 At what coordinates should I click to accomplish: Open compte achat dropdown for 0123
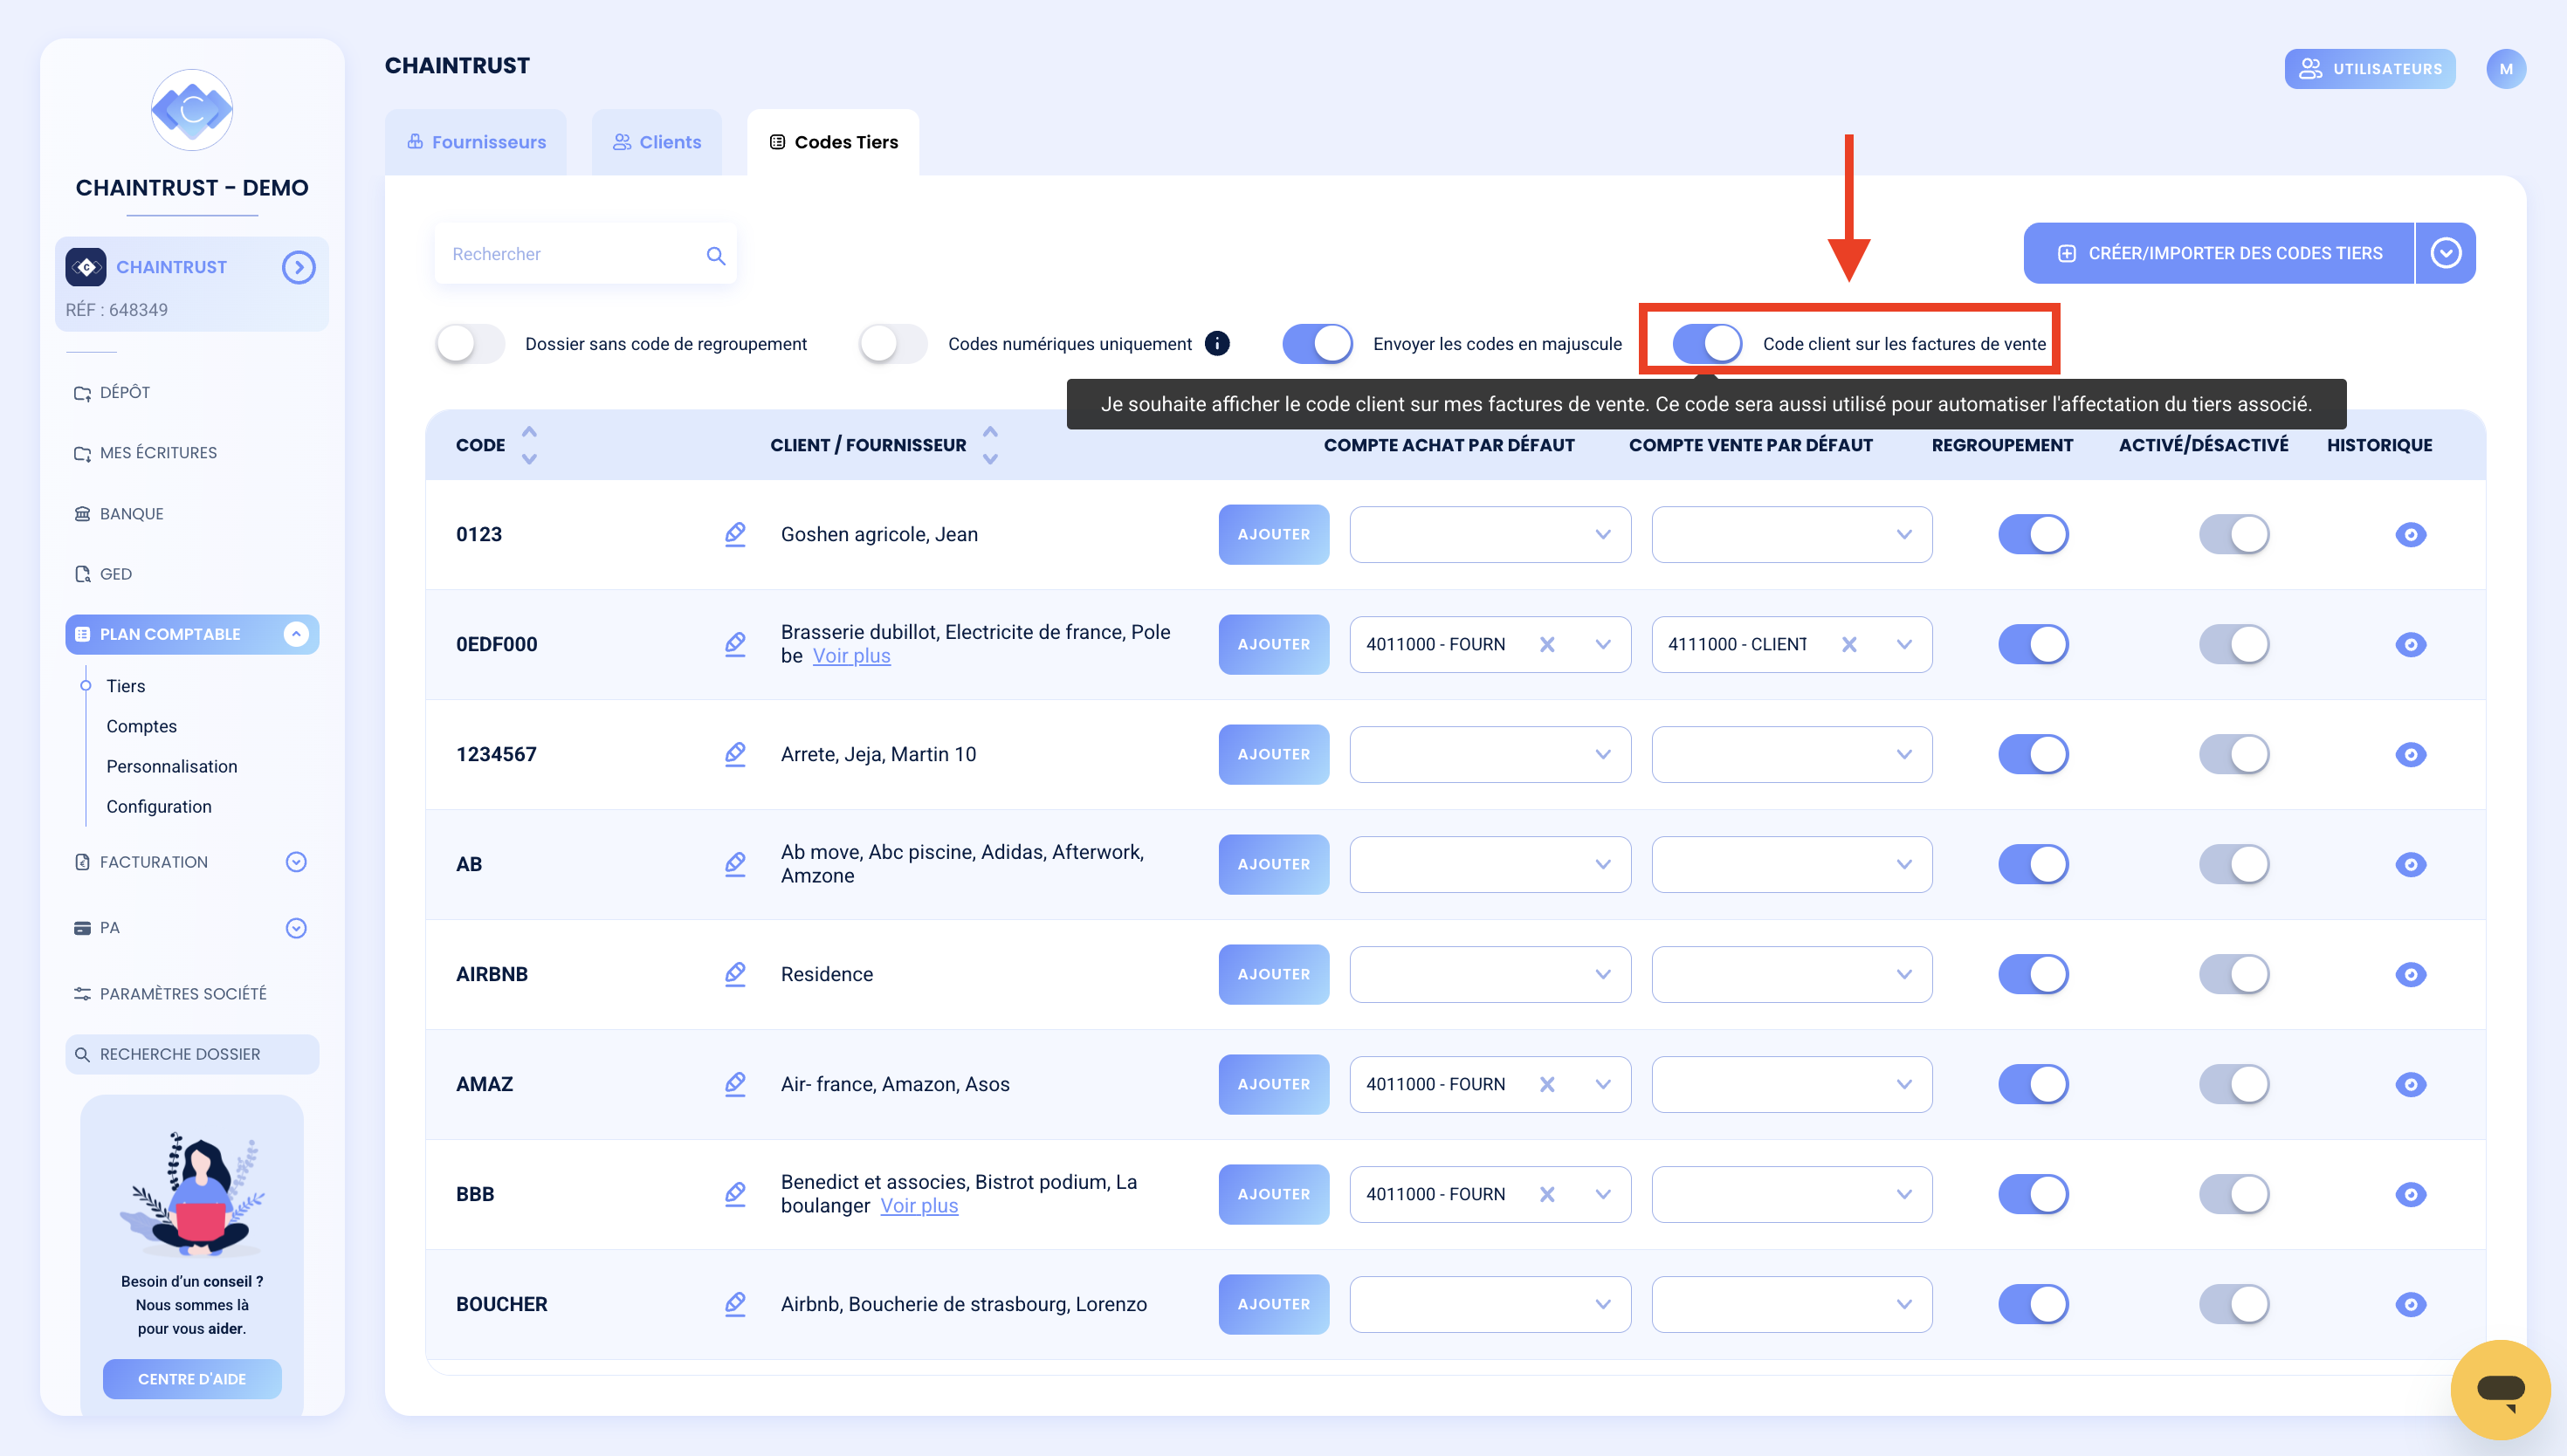pos(1490,534)
